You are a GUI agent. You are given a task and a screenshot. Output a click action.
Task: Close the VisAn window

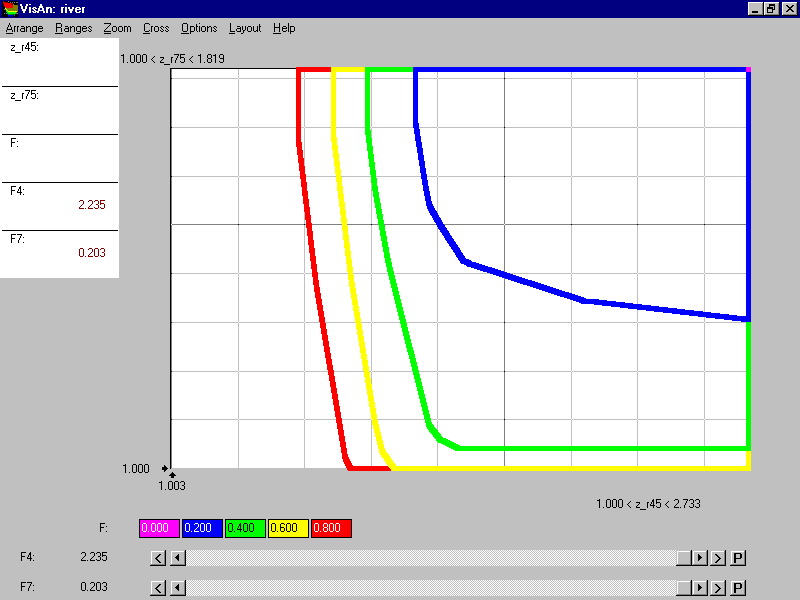[789, 9]
